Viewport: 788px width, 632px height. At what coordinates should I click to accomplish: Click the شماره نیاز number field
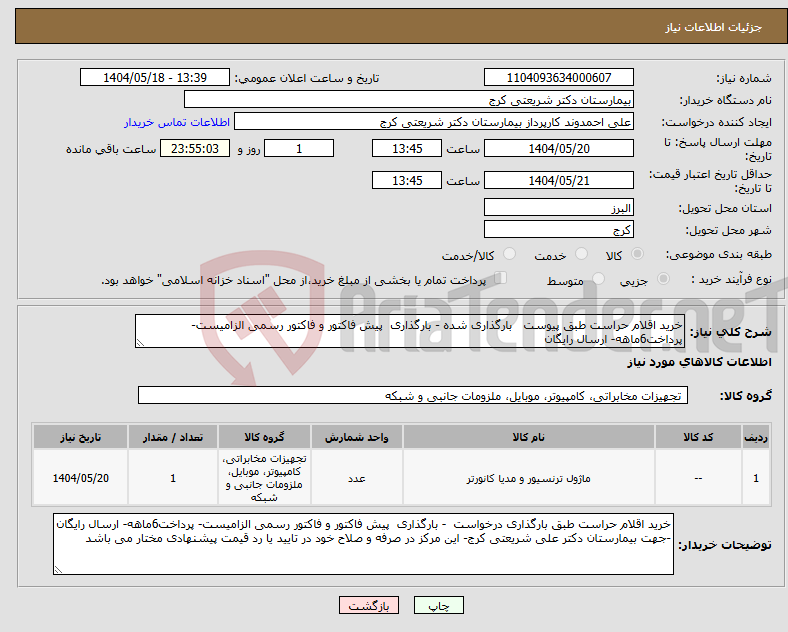[x=558, y=77]
